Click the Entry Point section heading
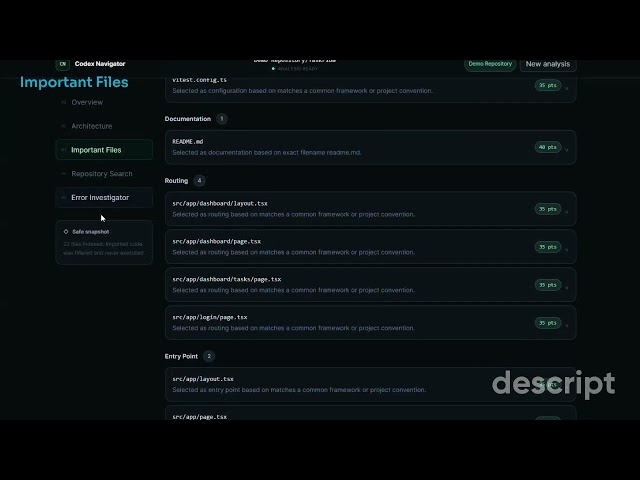Image resolution: width=640 pixels, height=480 pixels. (181, 356)
